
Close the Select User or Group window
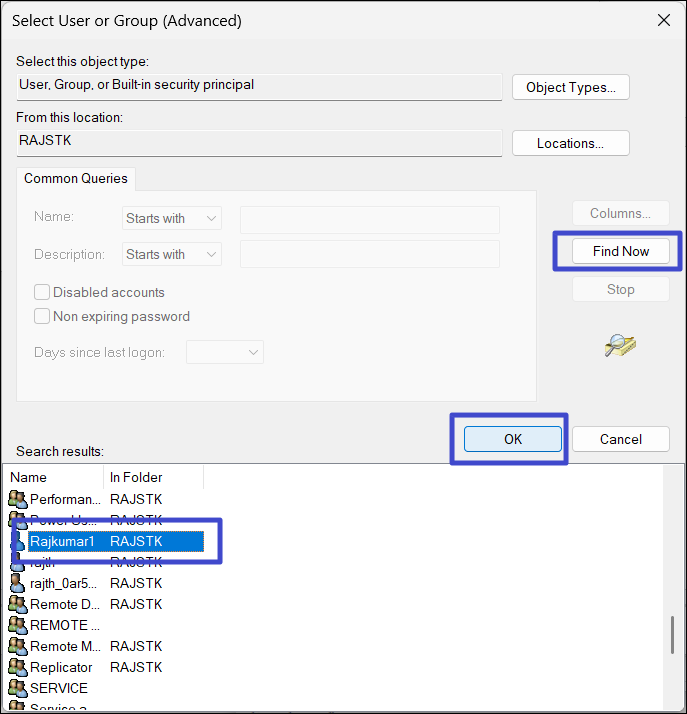[664, 20]
